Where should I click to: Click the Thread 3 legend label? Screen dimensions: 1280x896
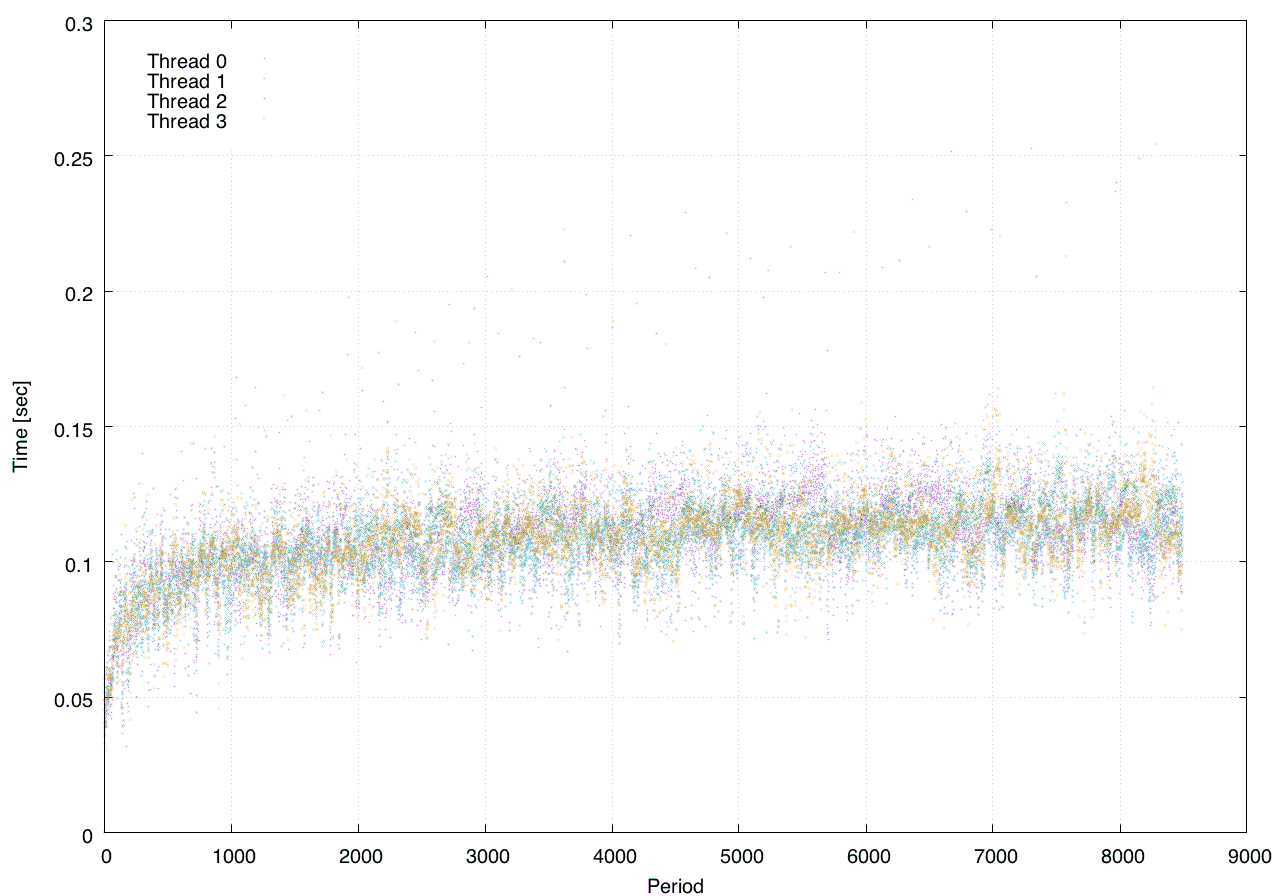pos(187,122)
